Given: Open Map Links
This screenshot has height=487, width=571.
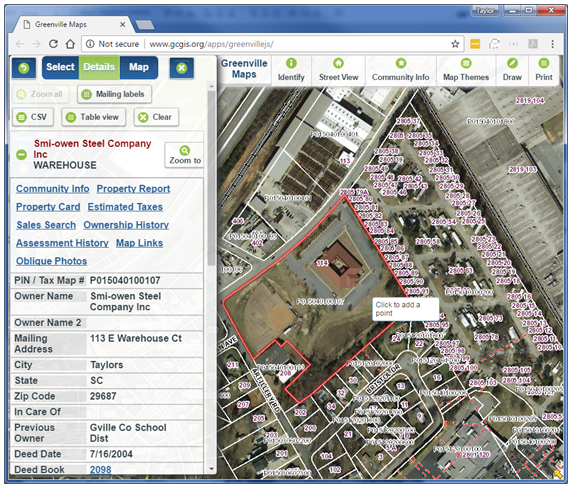Looking at the screenshot, I should click(x=139, y=243).
